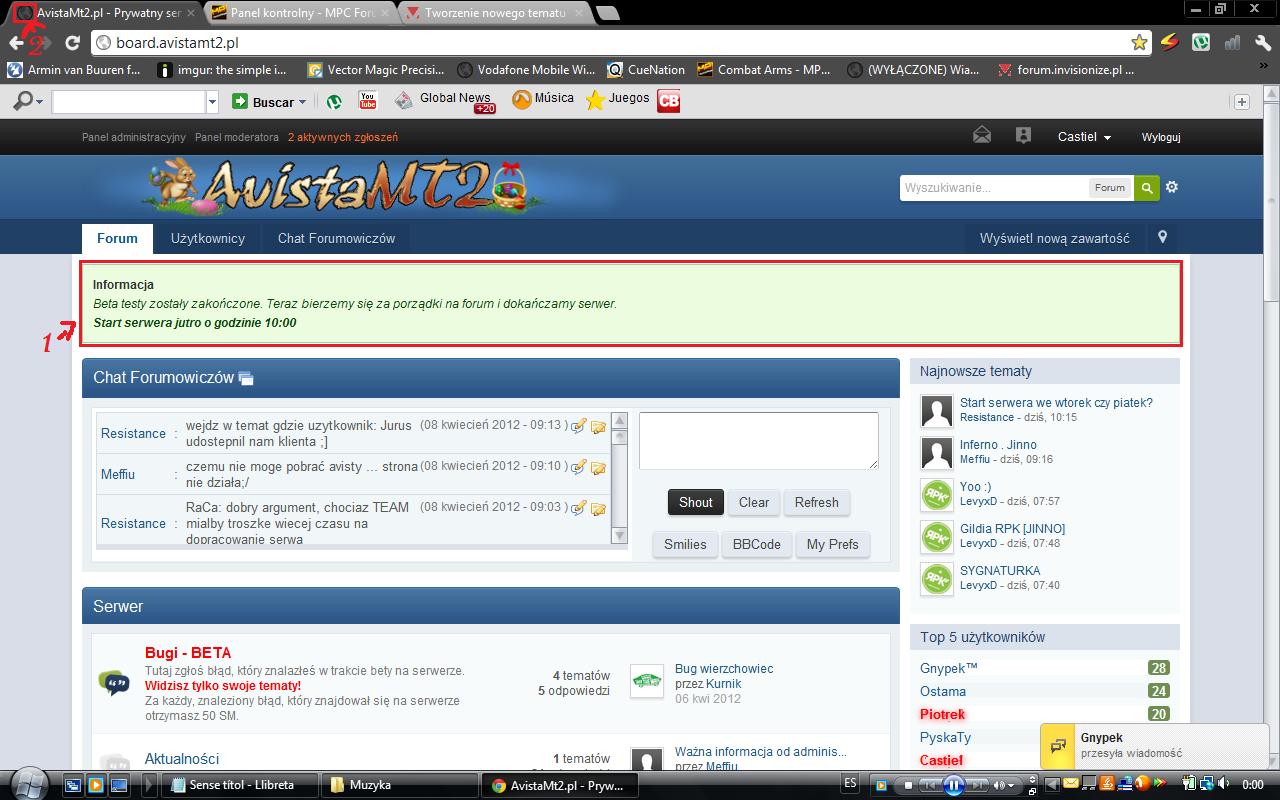Open the forum messenger envelope icon
The width and height of the screenshot is (1280, 800).
[x=982, y=136]
